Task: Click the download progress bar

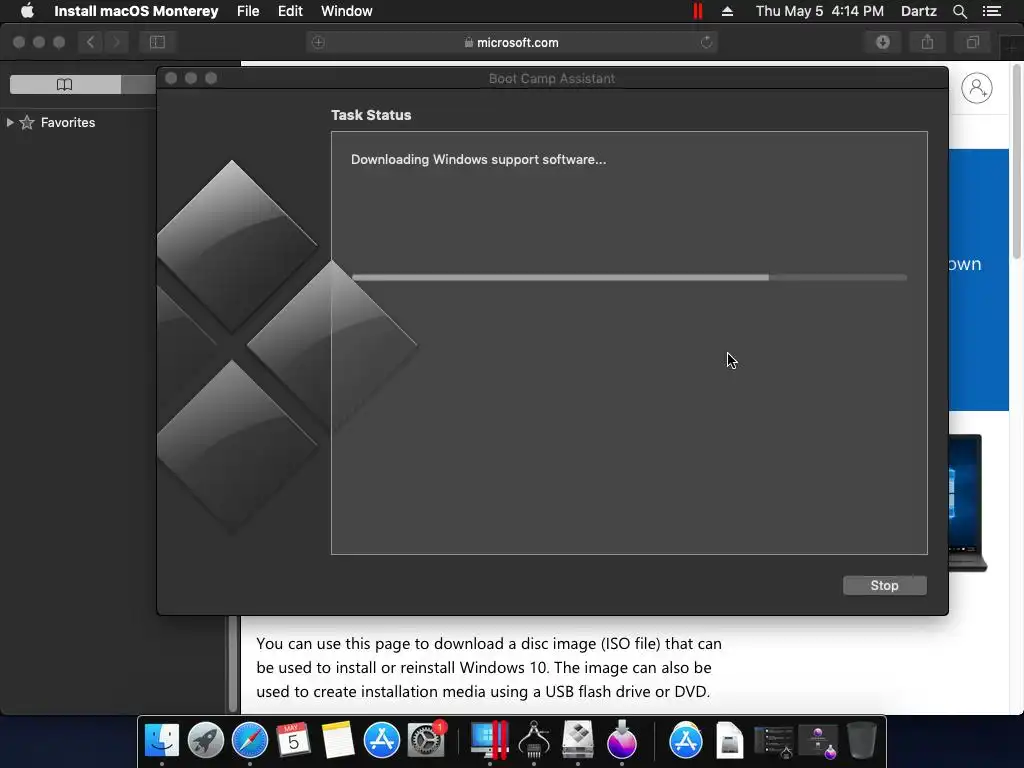Action: tap(629, 278)
